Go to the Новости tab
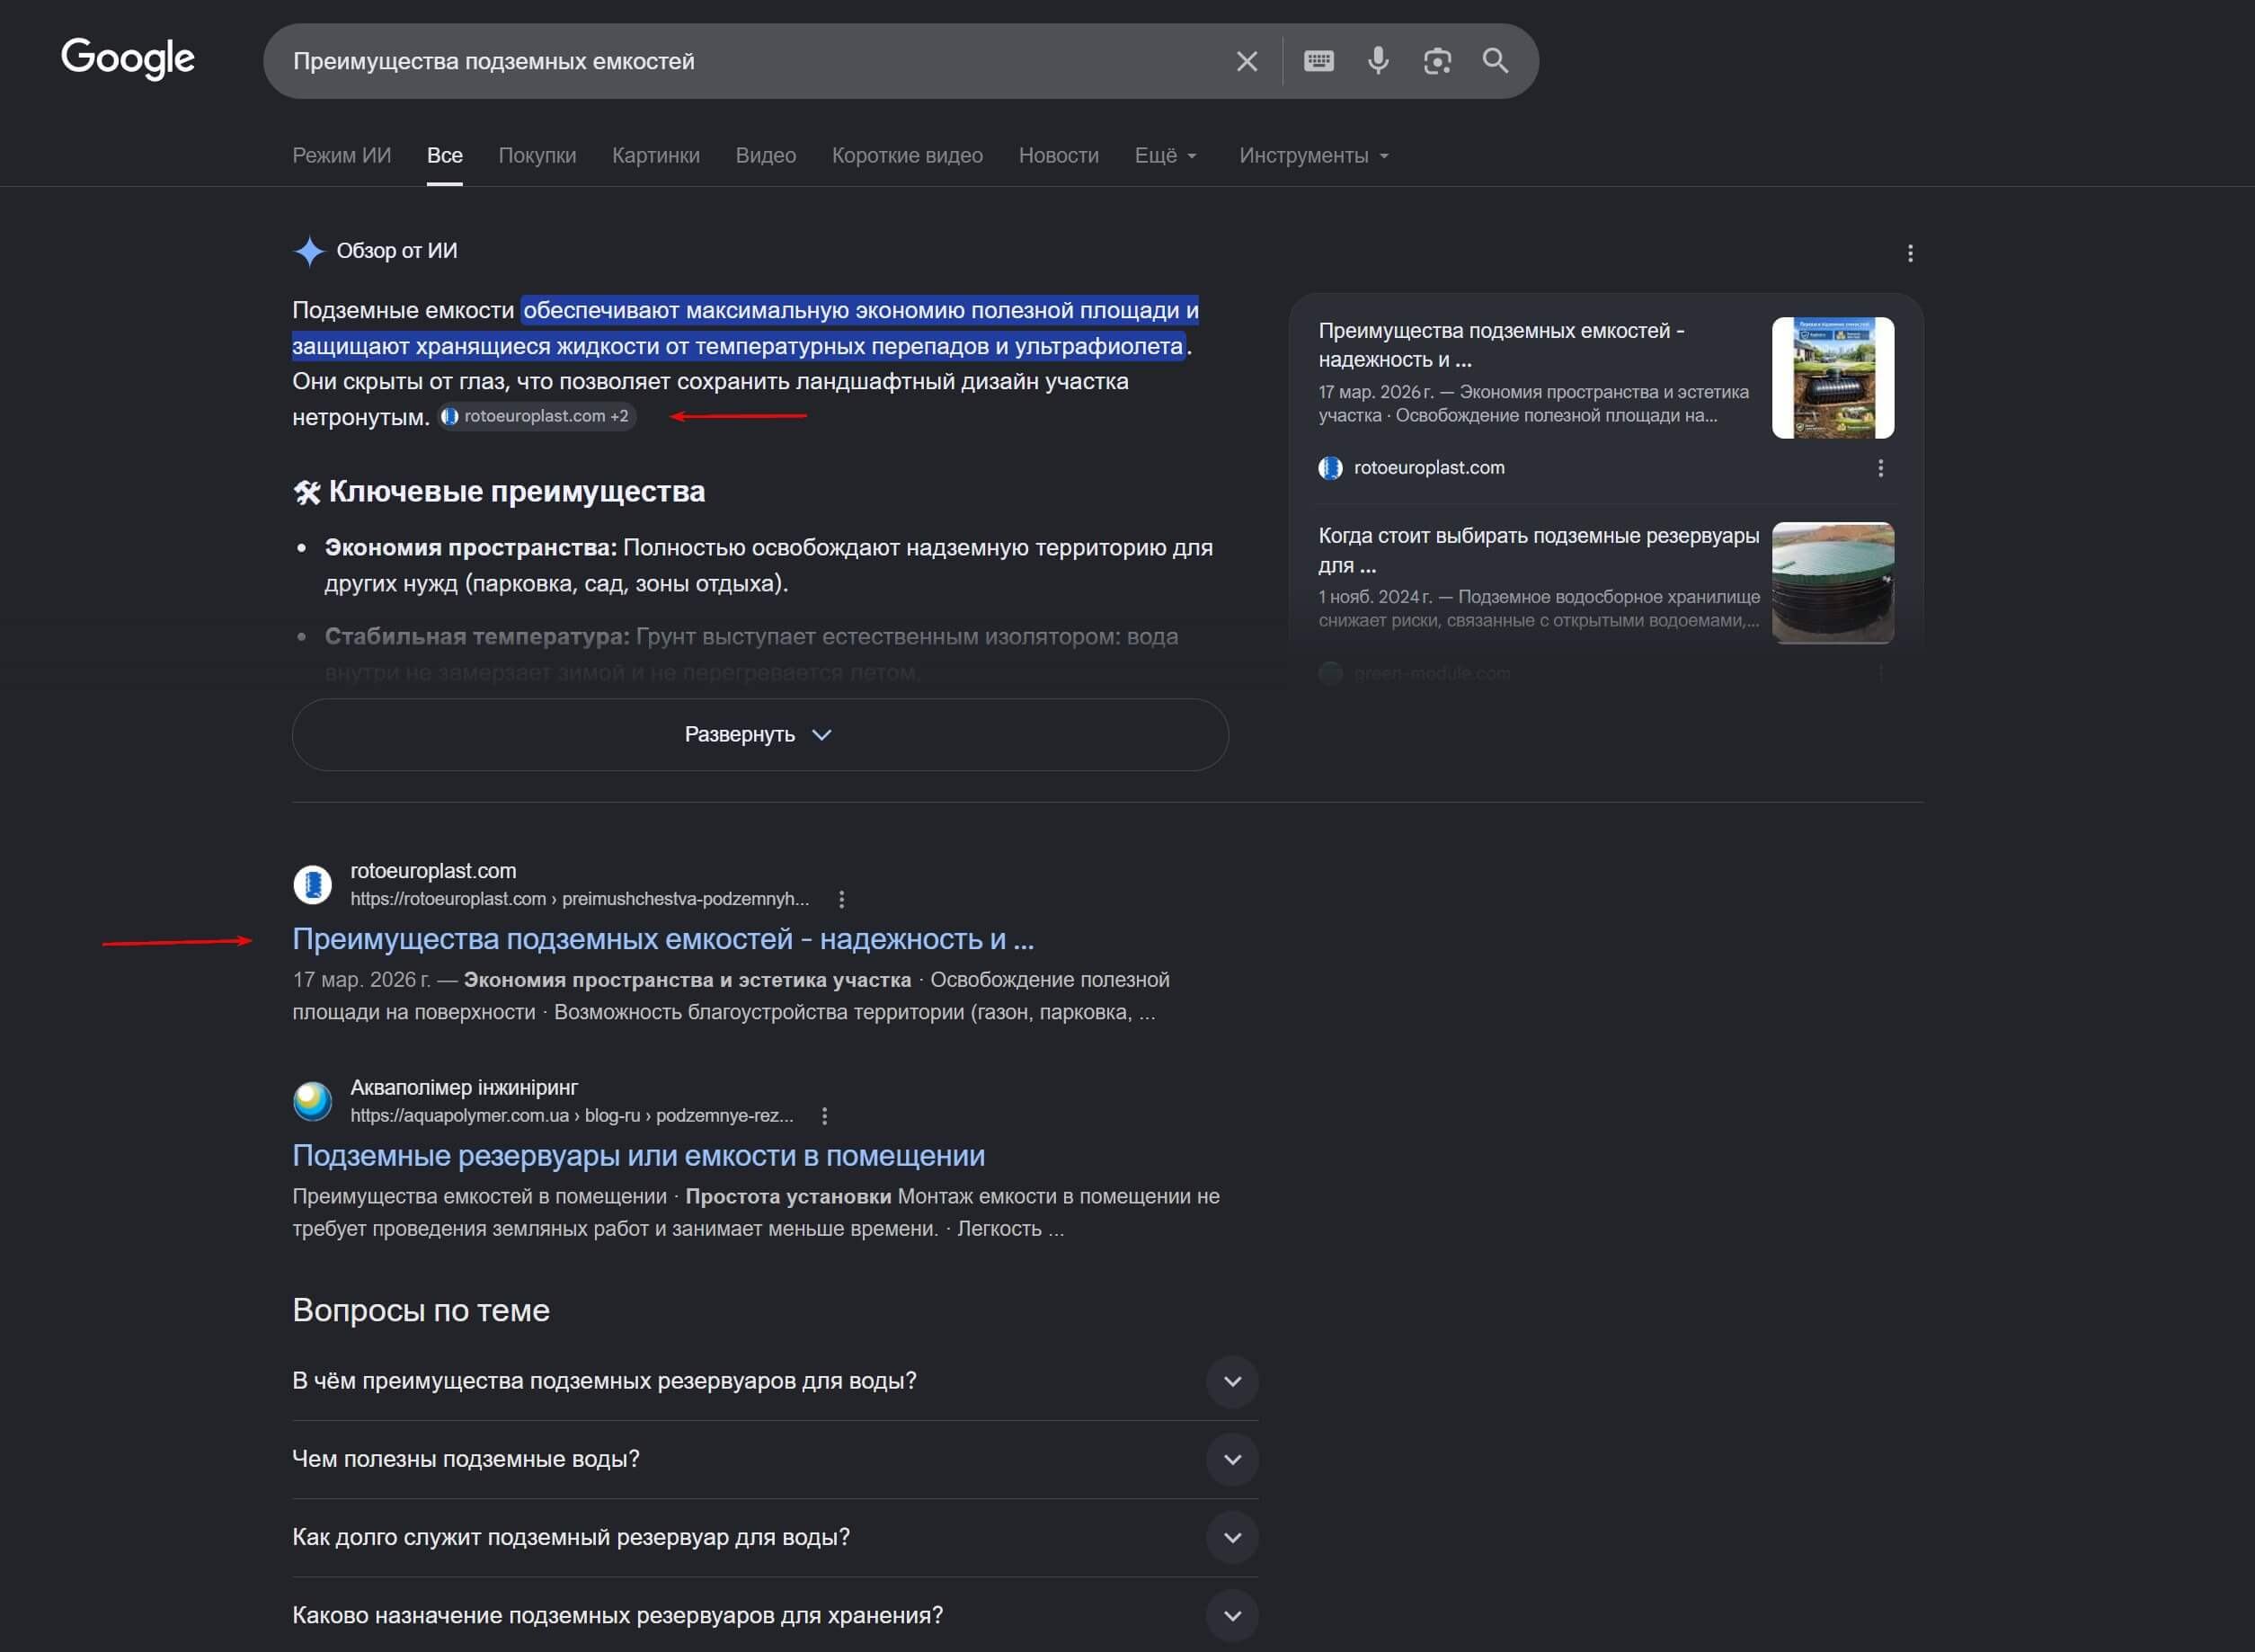The height and width of the screenshot is (1652, 2255). tap(1058, 155)
